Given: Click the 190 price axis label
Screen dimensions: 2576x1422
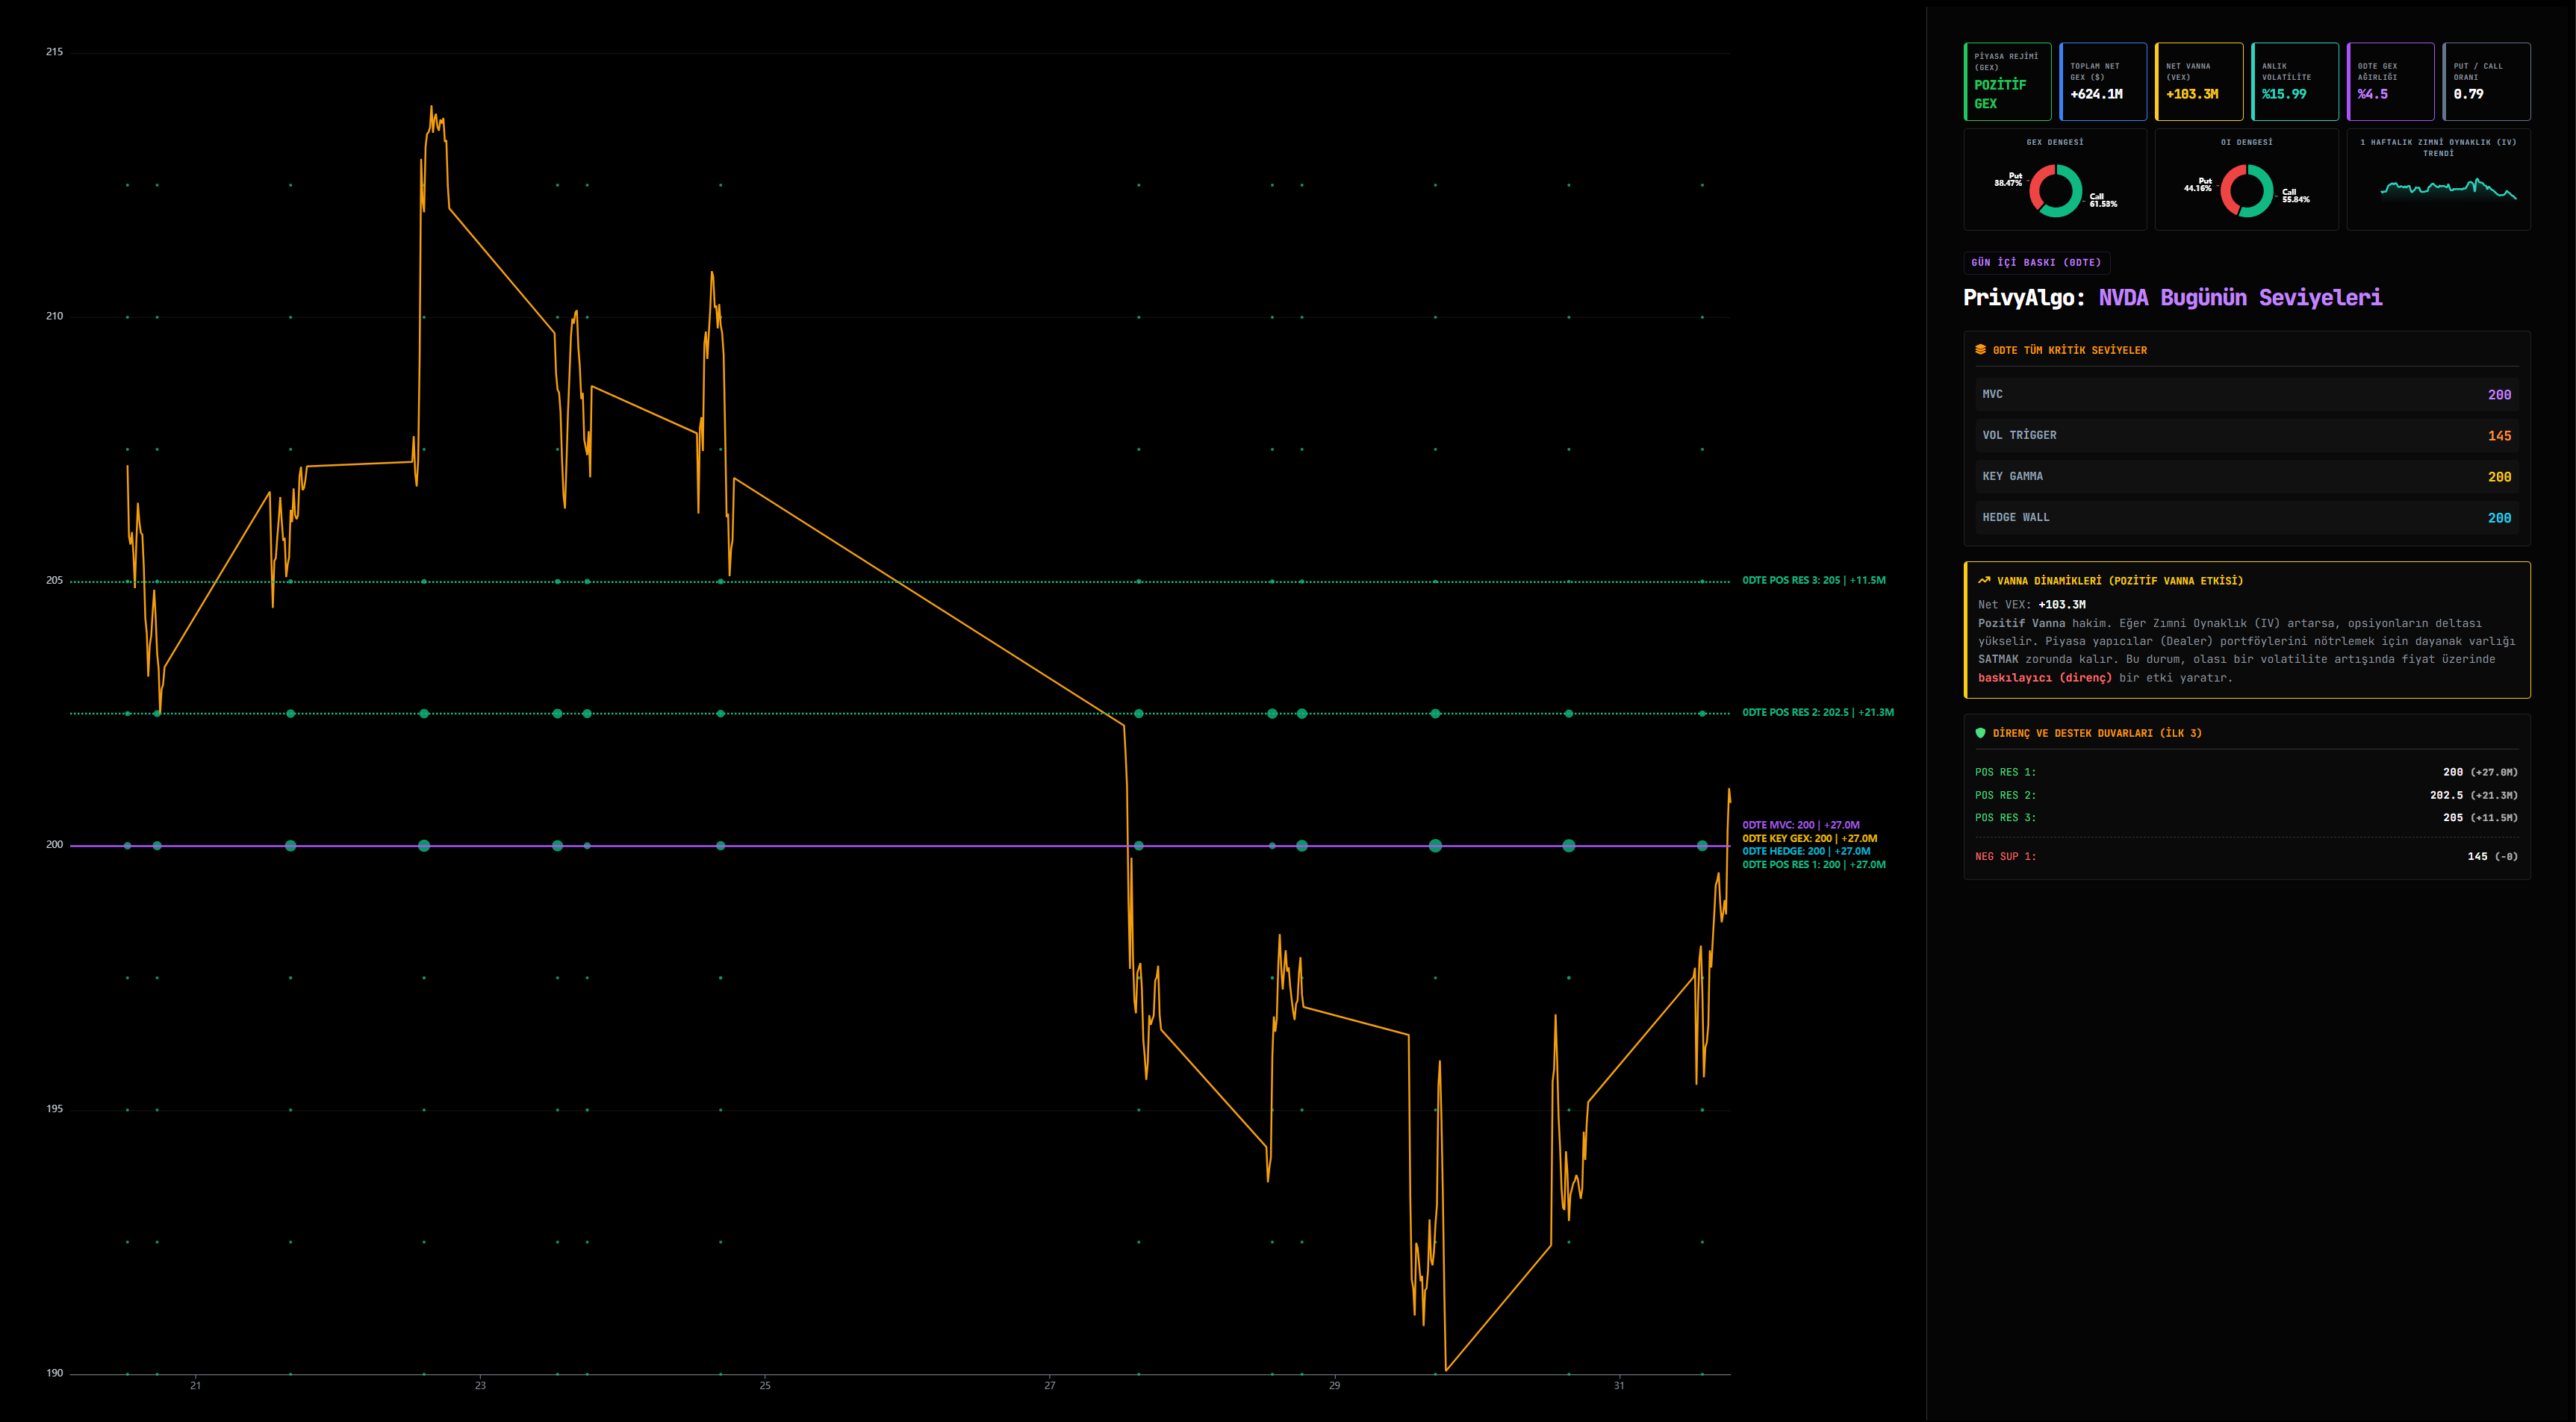Looking at the screenshot, I should click(54, 1372).
